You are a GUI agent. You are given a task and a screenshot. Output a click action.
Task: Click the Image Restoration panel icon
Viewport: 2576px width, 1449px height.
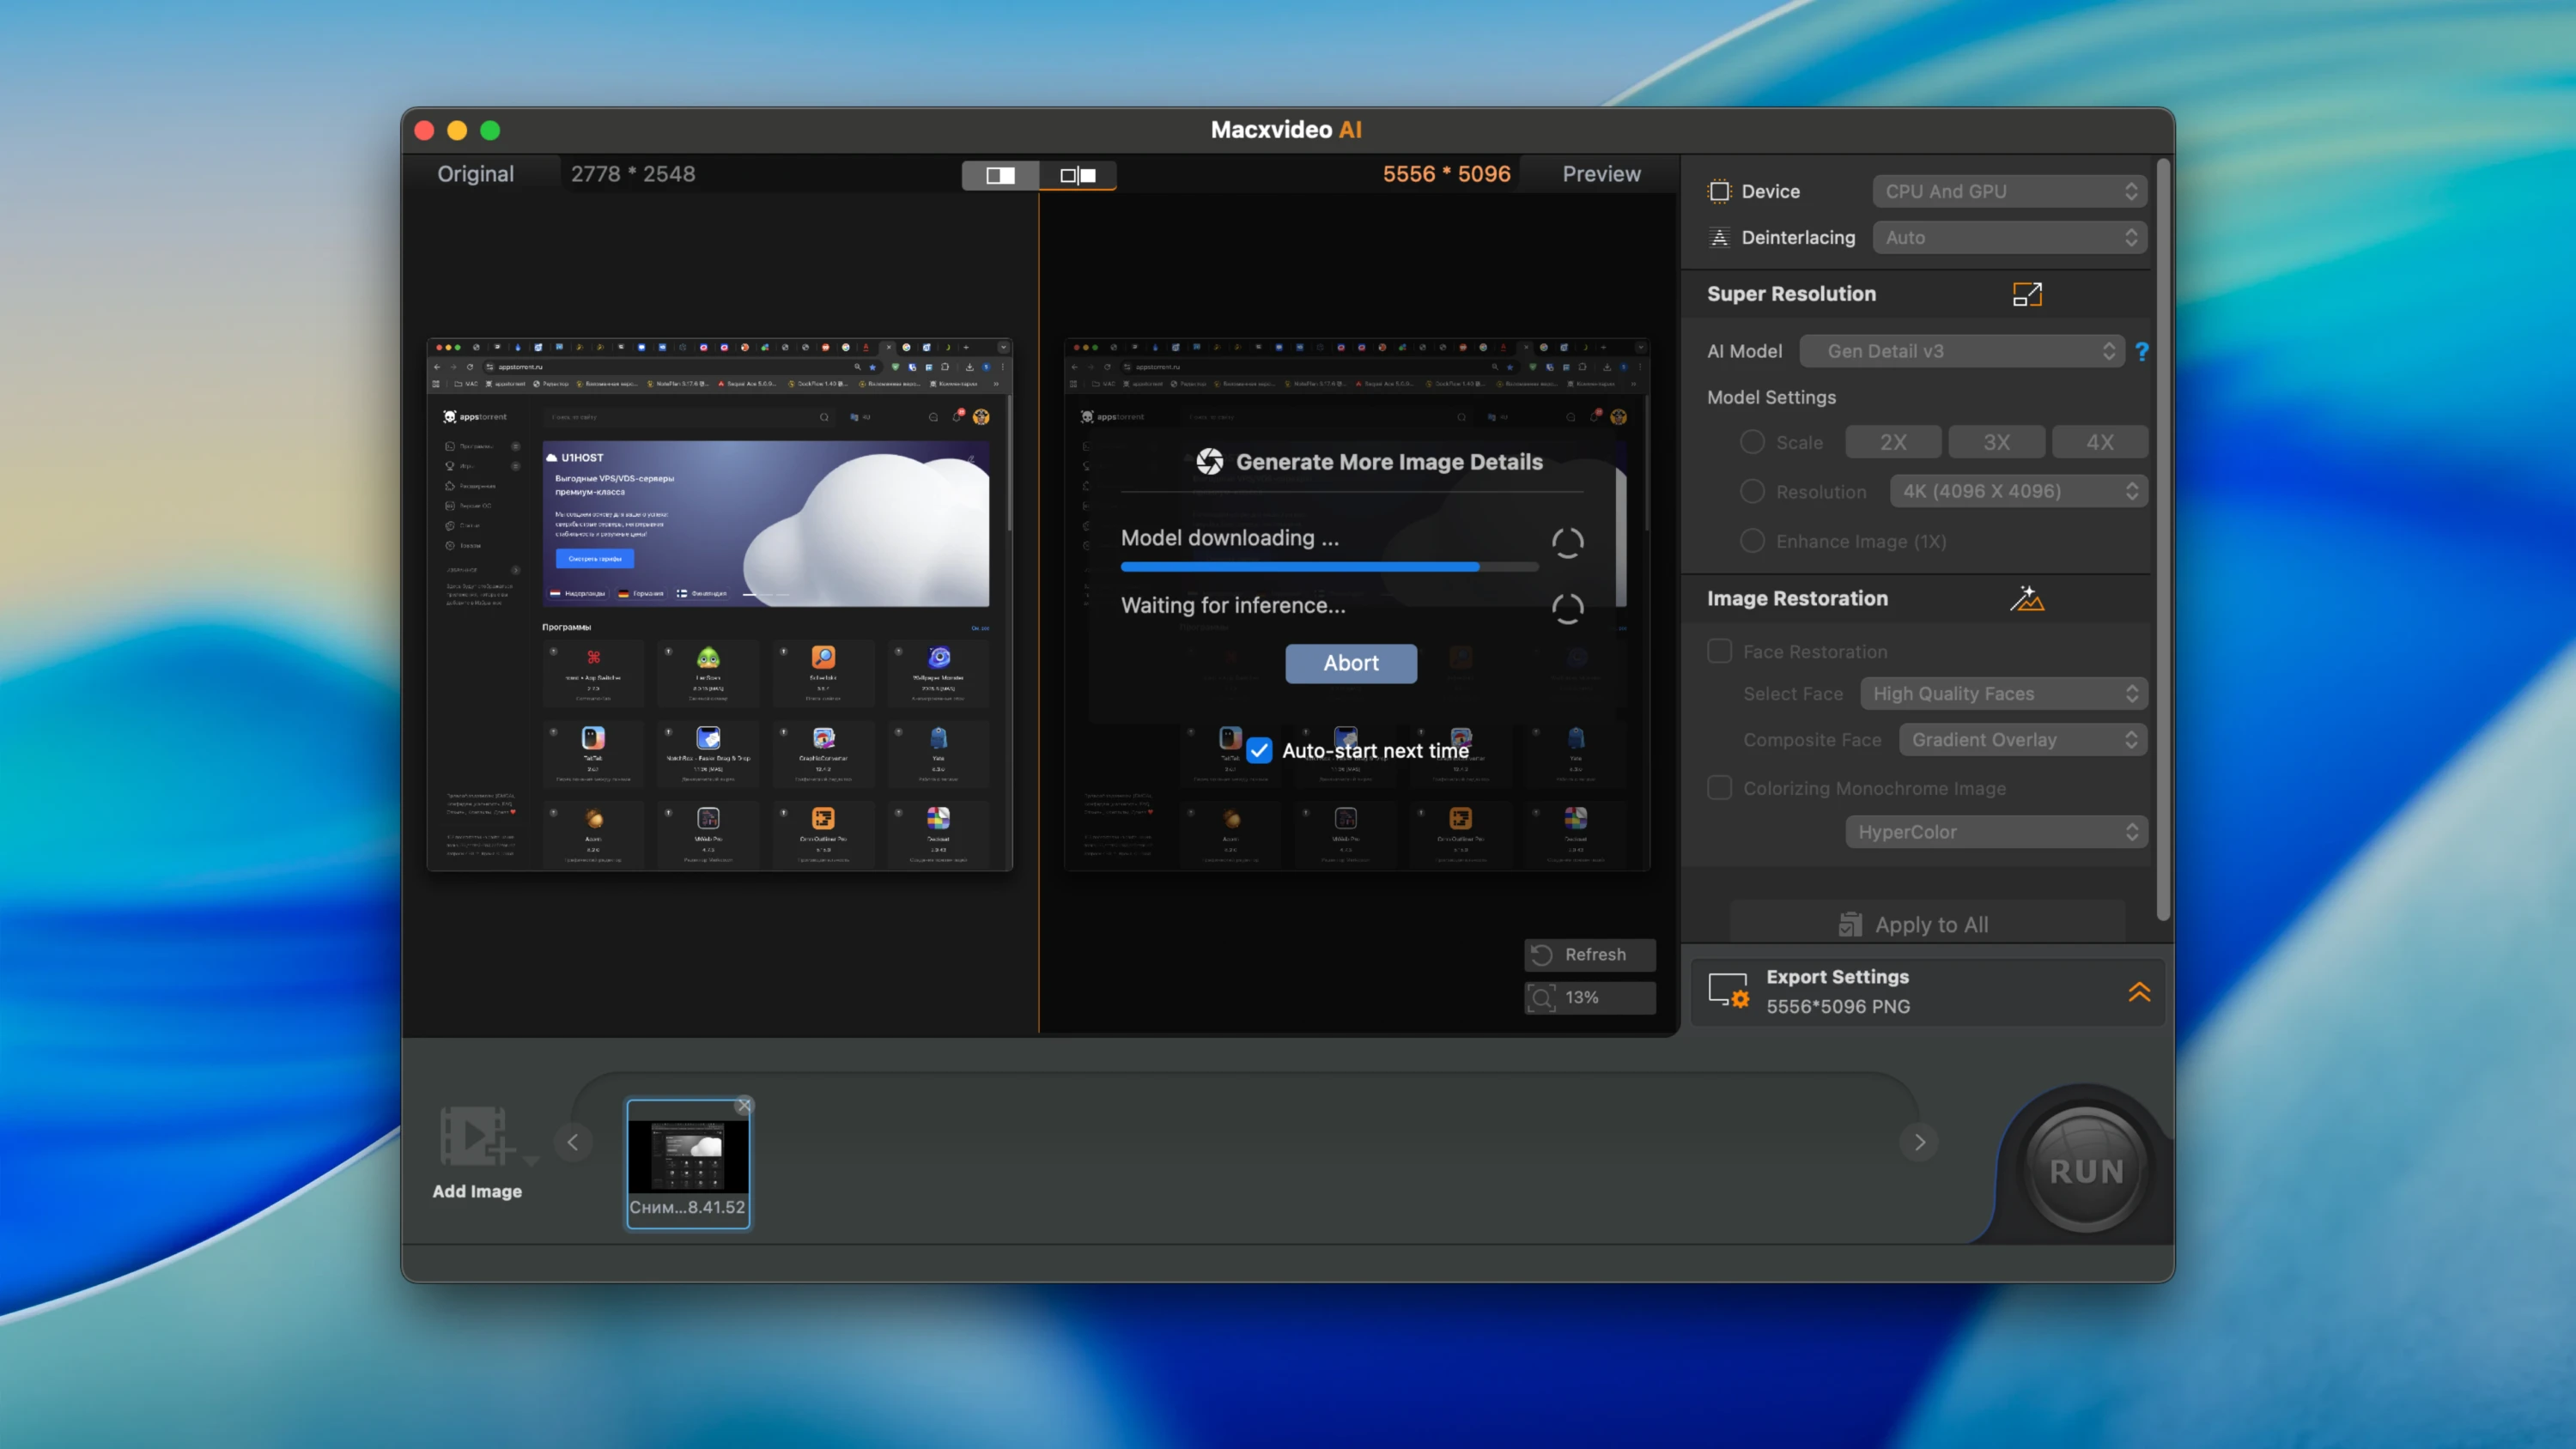pyautogui.click(x=2028, y=598)
